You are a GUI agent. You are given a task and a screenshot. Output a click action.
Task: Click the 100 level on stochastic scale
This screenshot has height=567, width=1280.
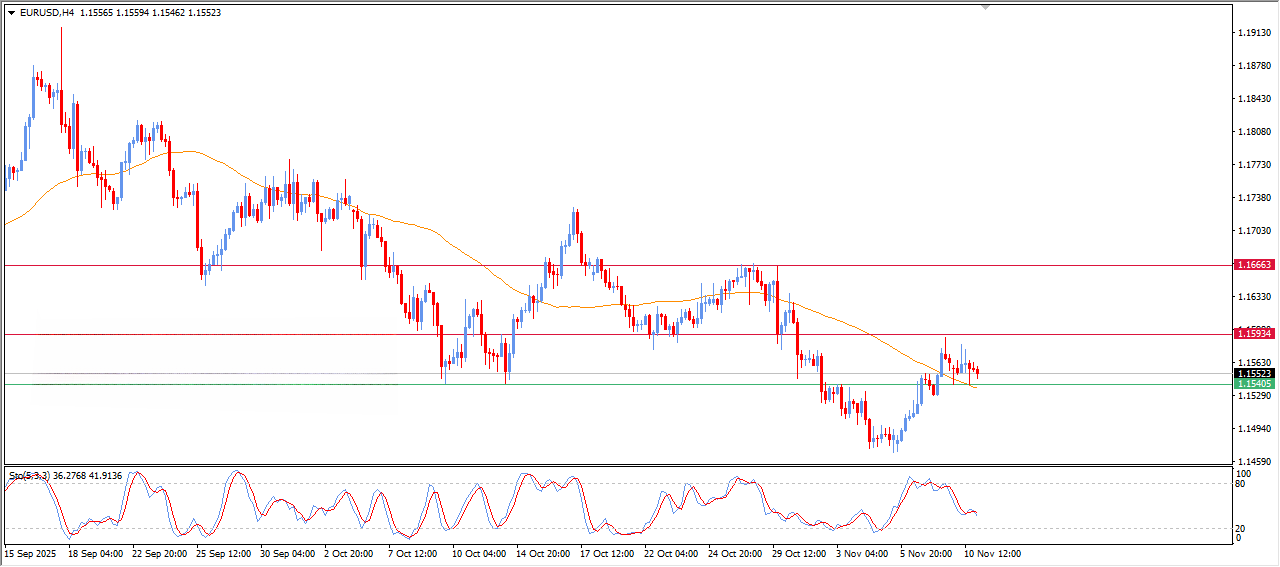click(x=1245, y=473)
